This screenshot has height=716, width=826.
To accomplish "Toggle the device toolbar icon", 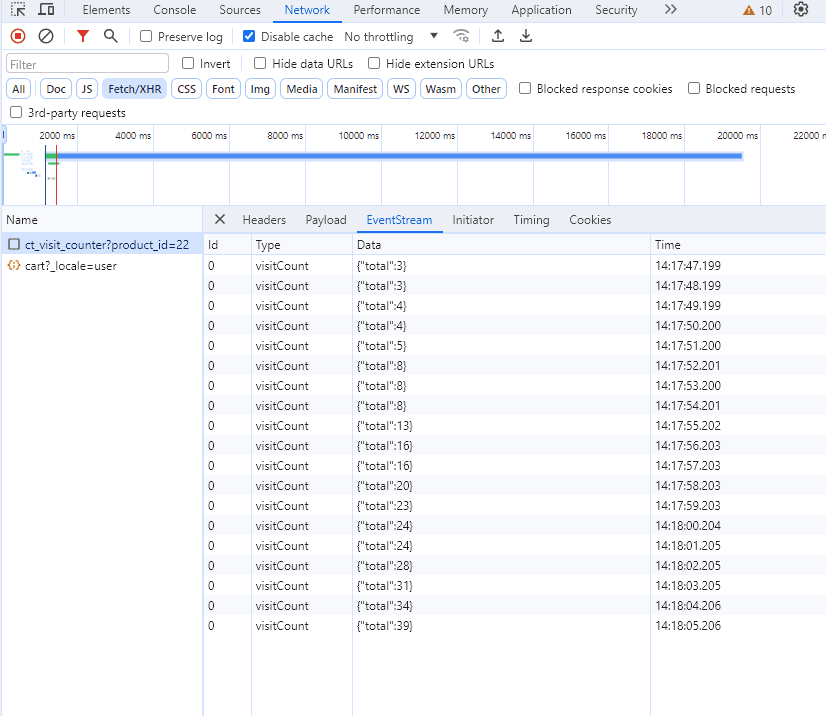I will tap(46, 9).
